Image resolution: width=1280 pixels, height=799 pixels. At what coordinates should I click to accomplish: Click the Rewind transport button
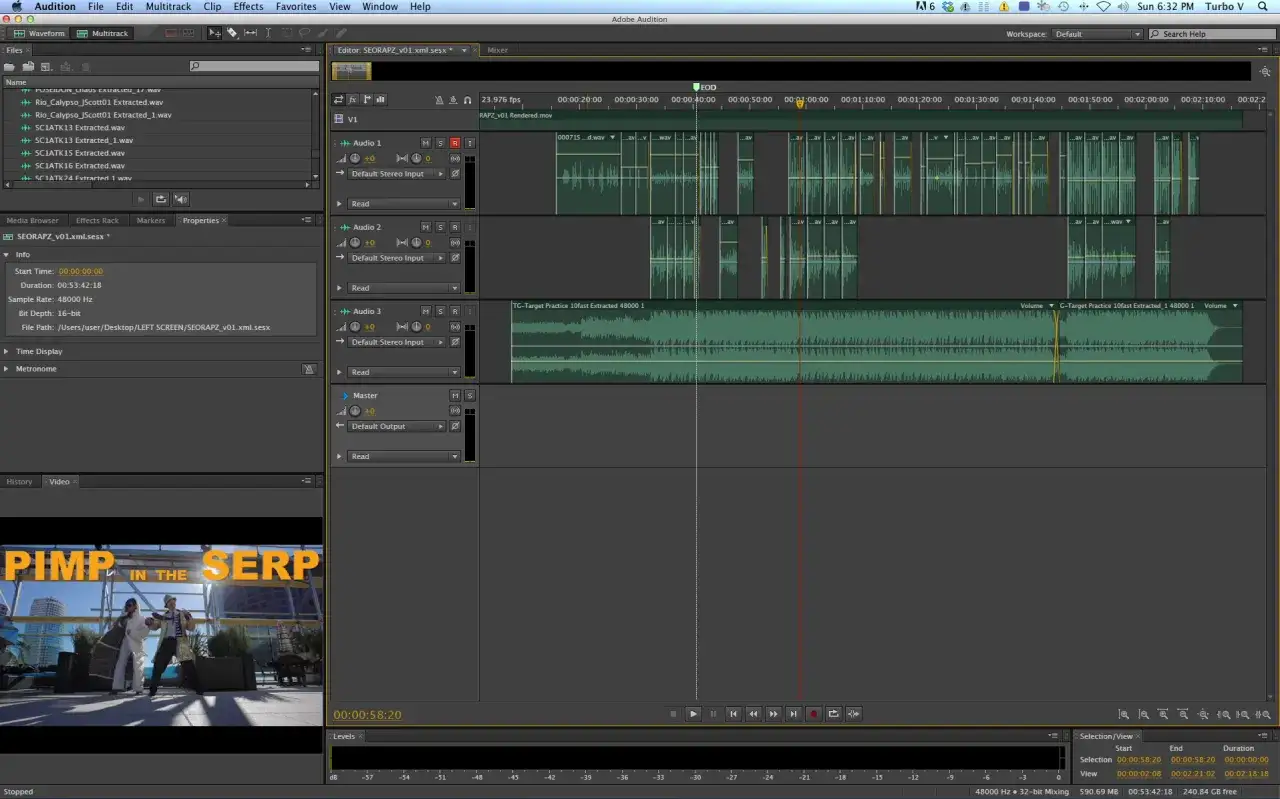click(x=753, y=714)
